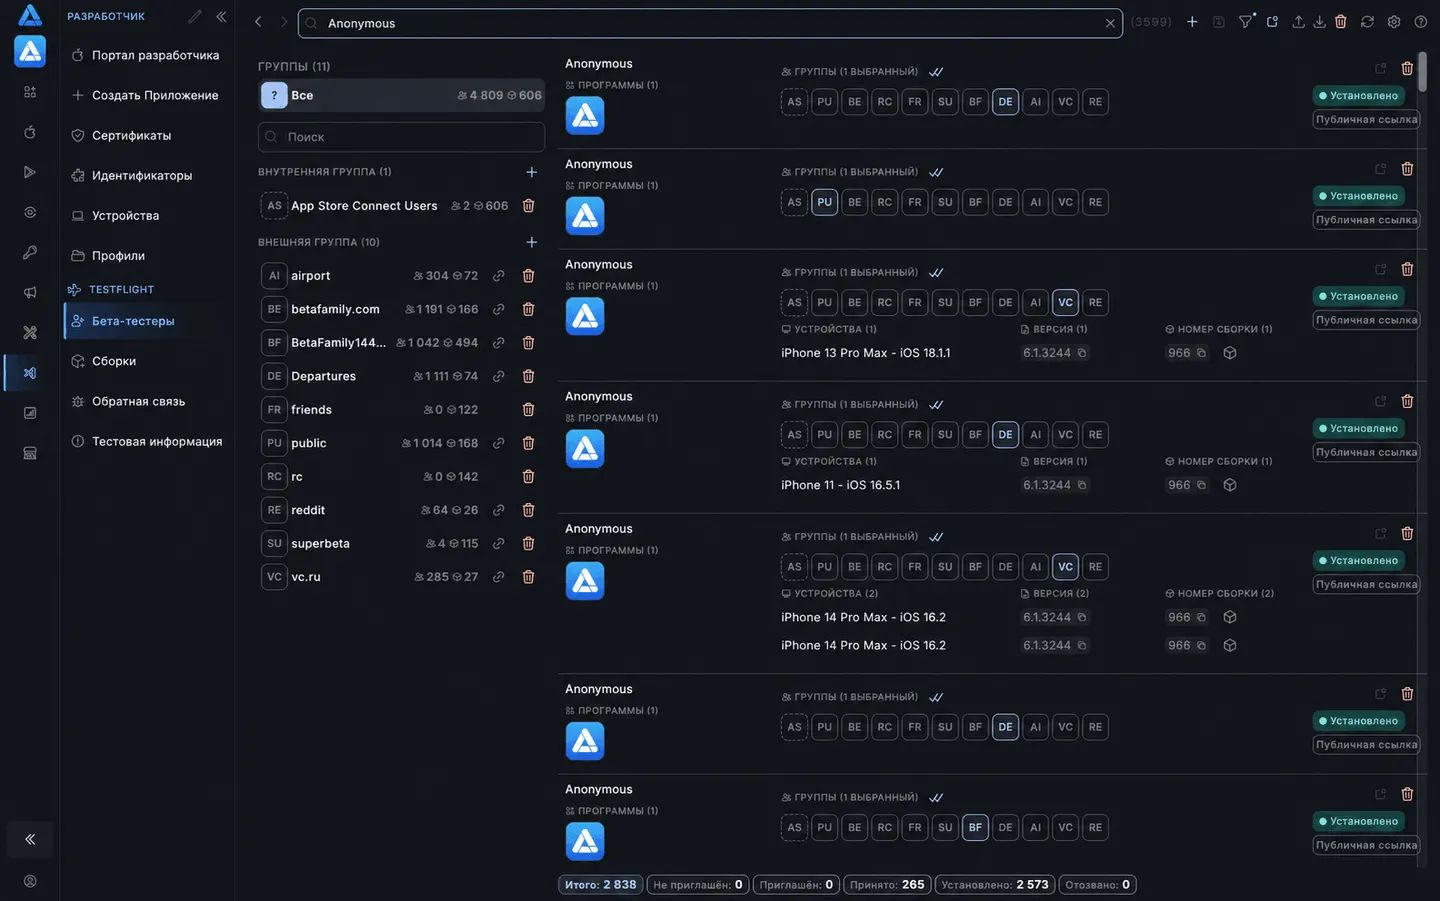This screenshot has width=1440, height=901.
Task: Select all groups checkmark in first tester row
Action: (x=936, y=72)
